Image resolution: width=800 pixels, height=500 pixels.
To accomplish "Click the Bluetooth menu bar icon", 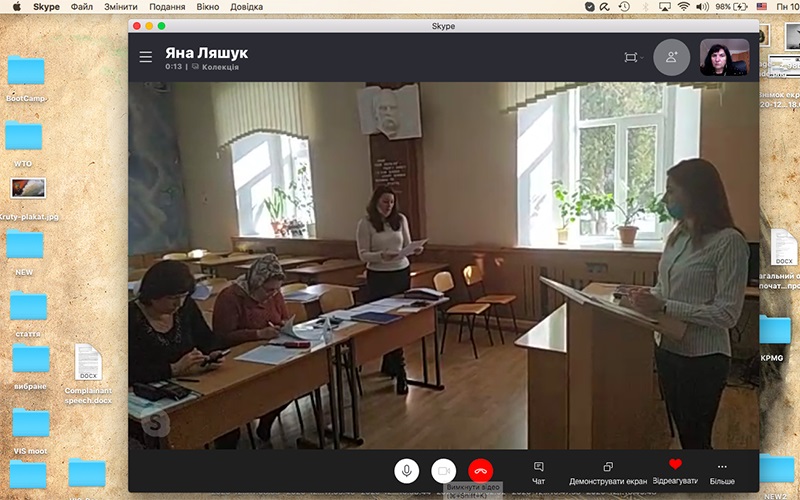I will click(x=645, y=7).
